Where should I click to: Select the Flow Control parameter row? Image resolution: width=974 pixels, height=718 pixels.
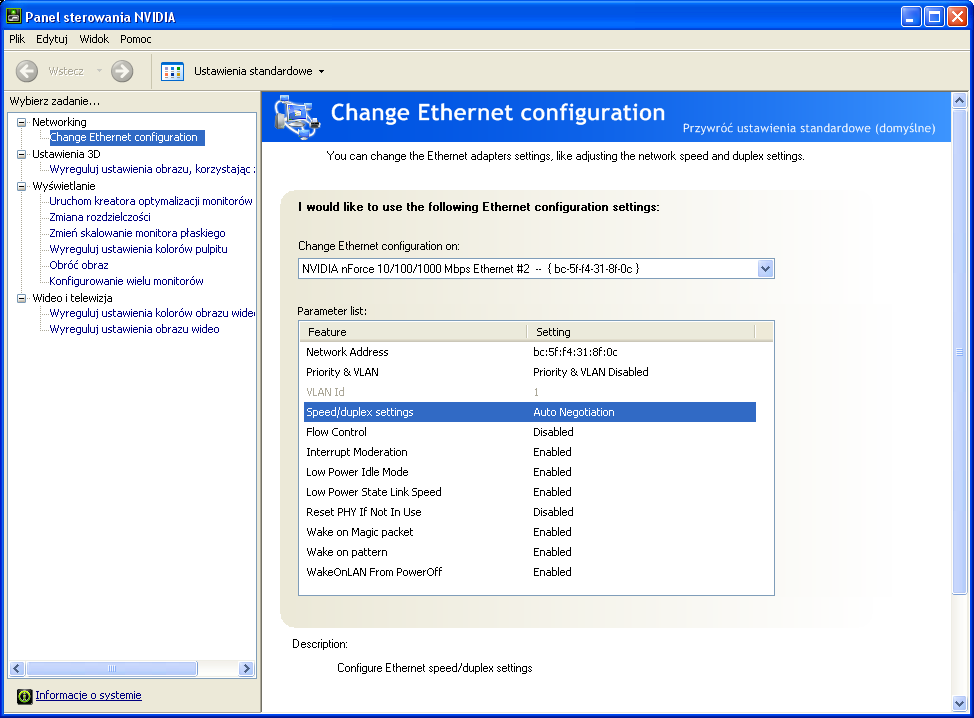point(336,432)
